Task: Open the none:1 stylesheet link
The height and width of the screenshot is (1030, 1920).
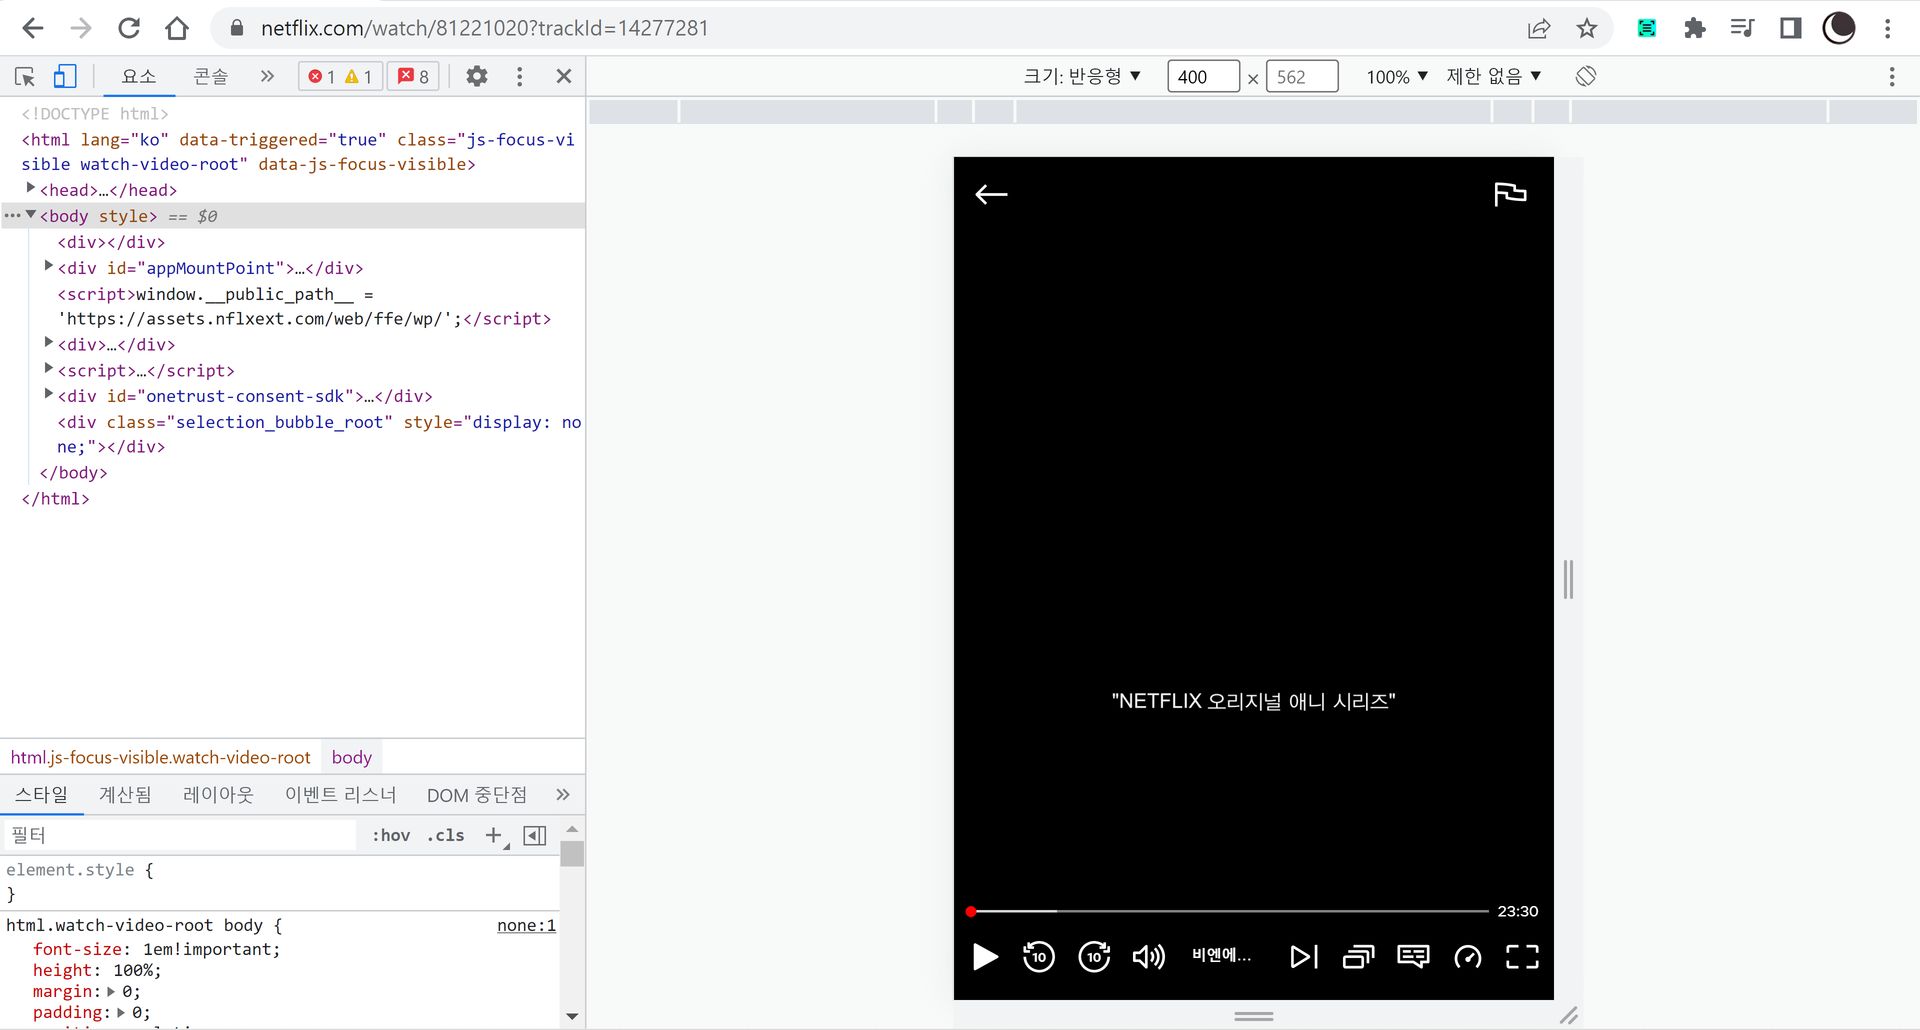Action: (526, 926)
